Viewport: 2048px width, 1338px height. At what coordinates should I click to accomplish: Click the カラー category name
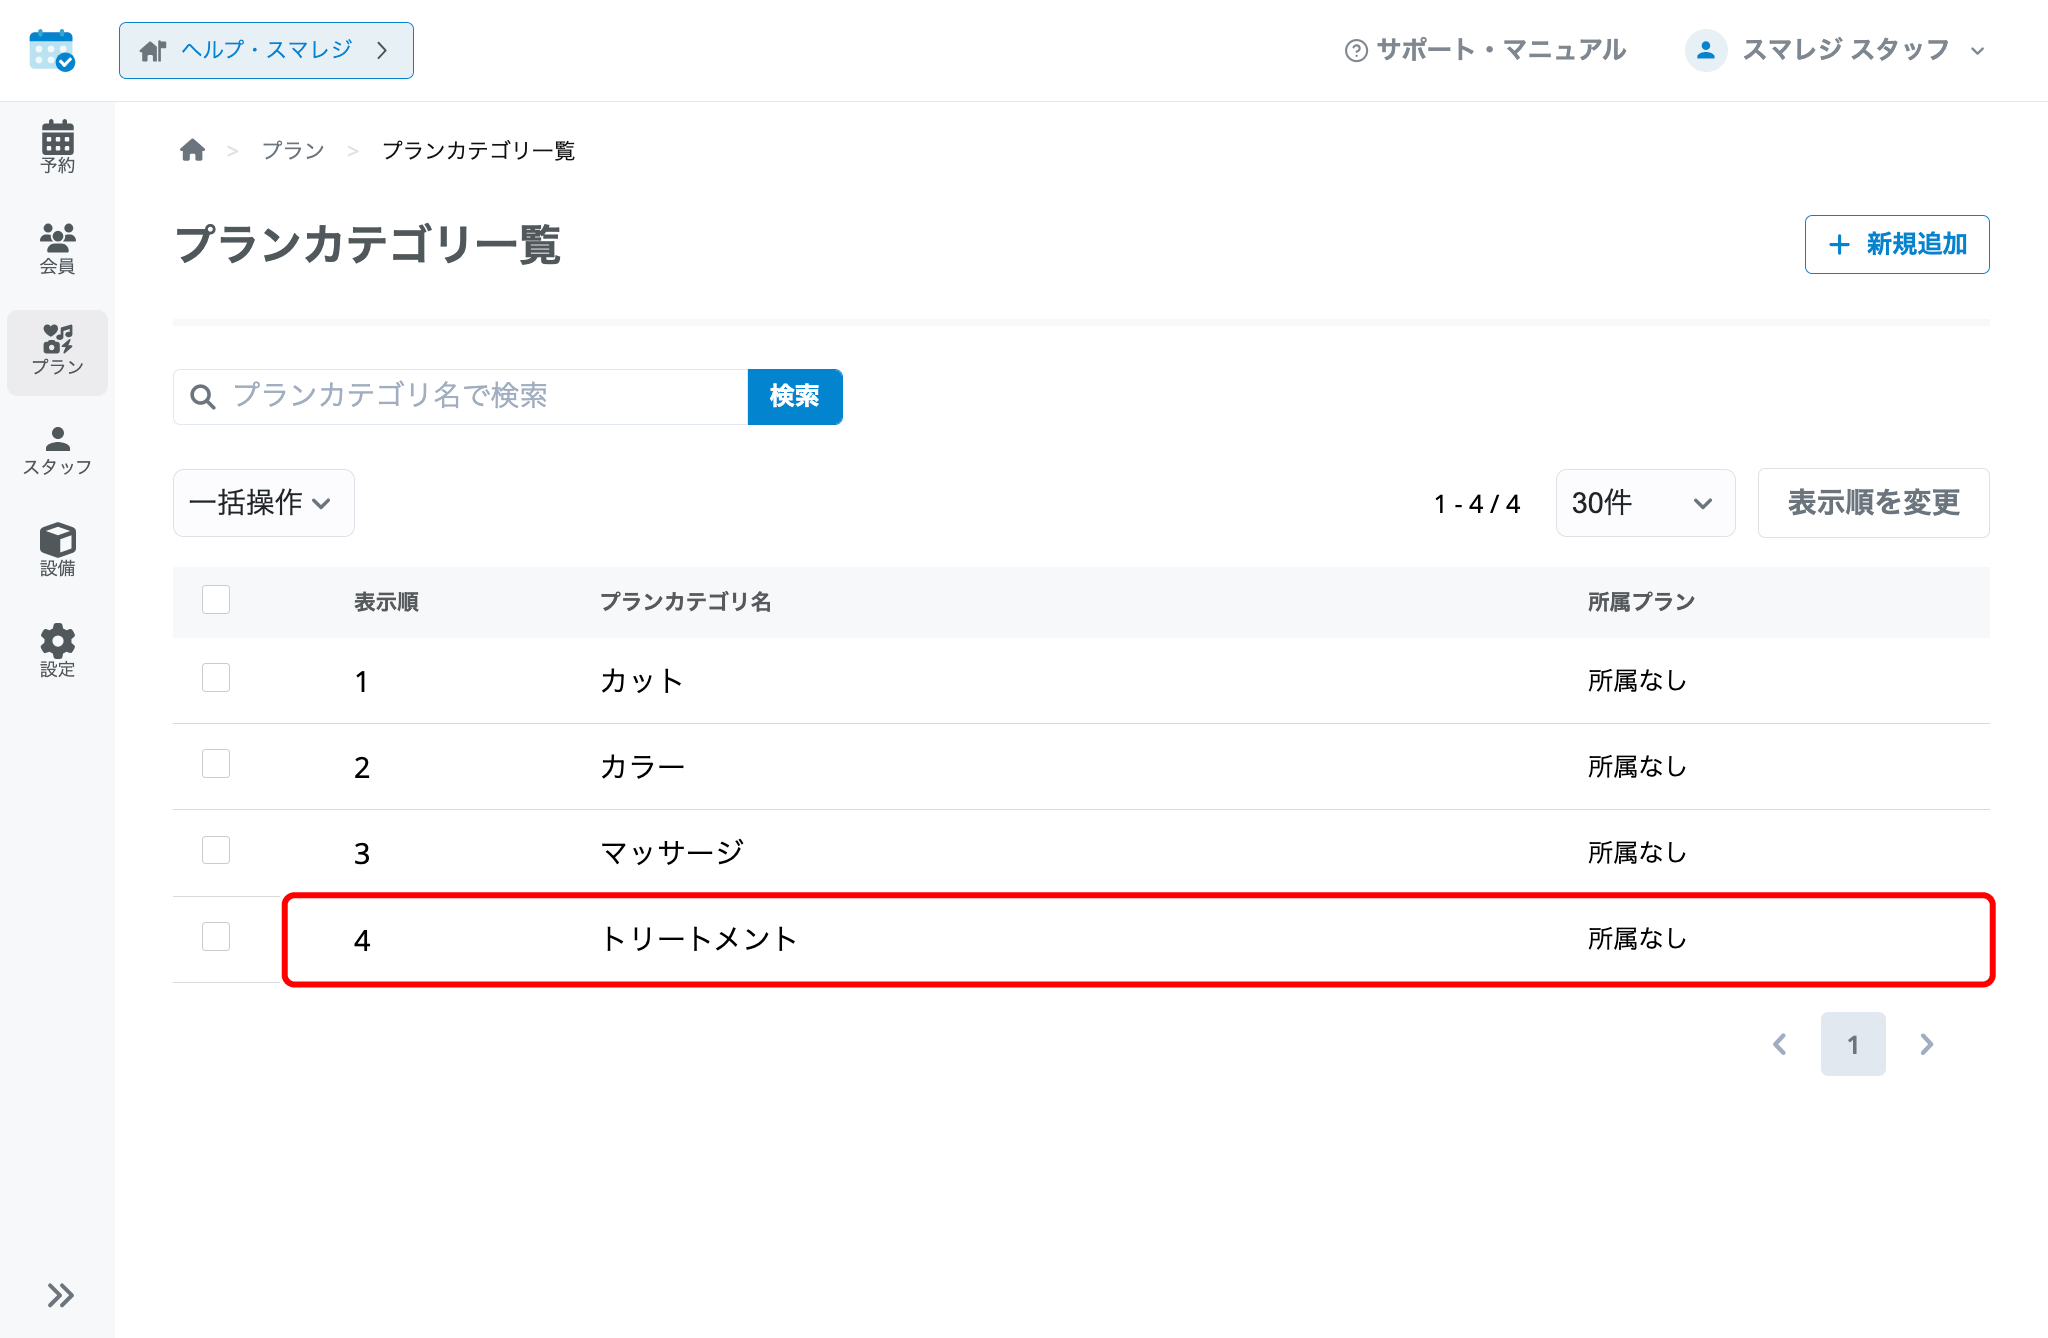pyautogui.click(x=642, y=767)
